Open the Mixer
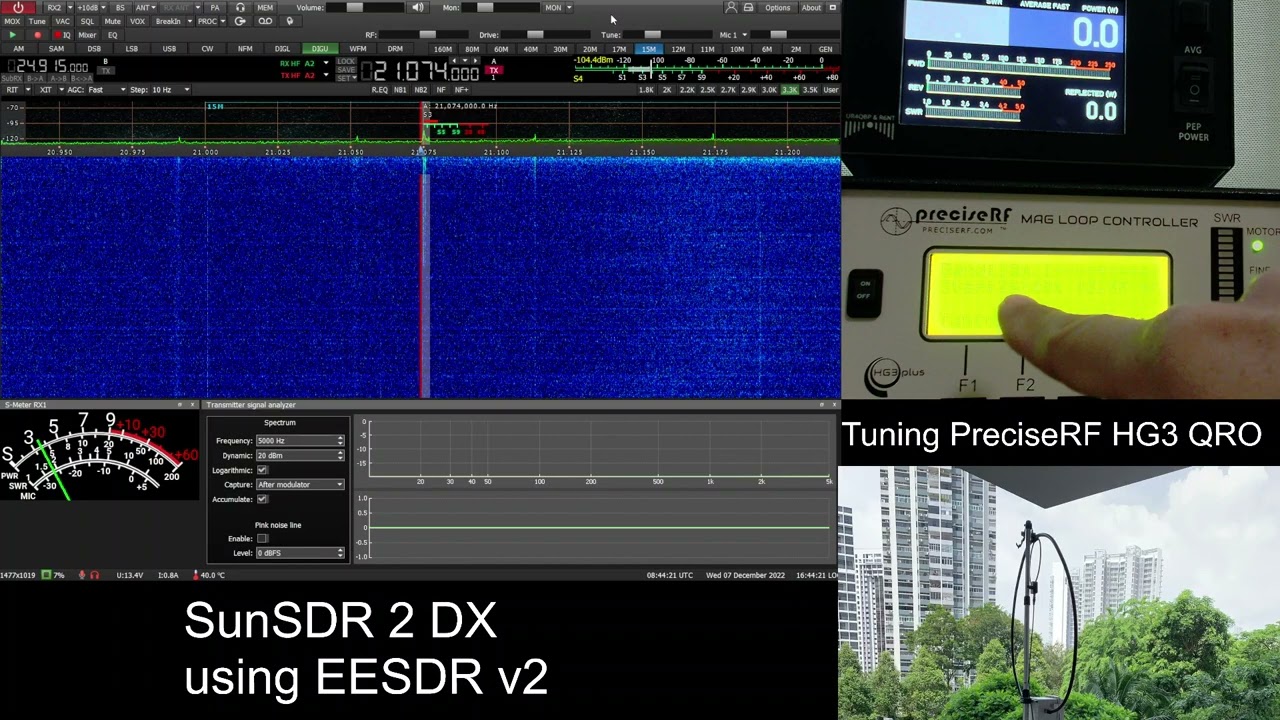The width and height of the screenshot is (1280, 720). (87, 35)
